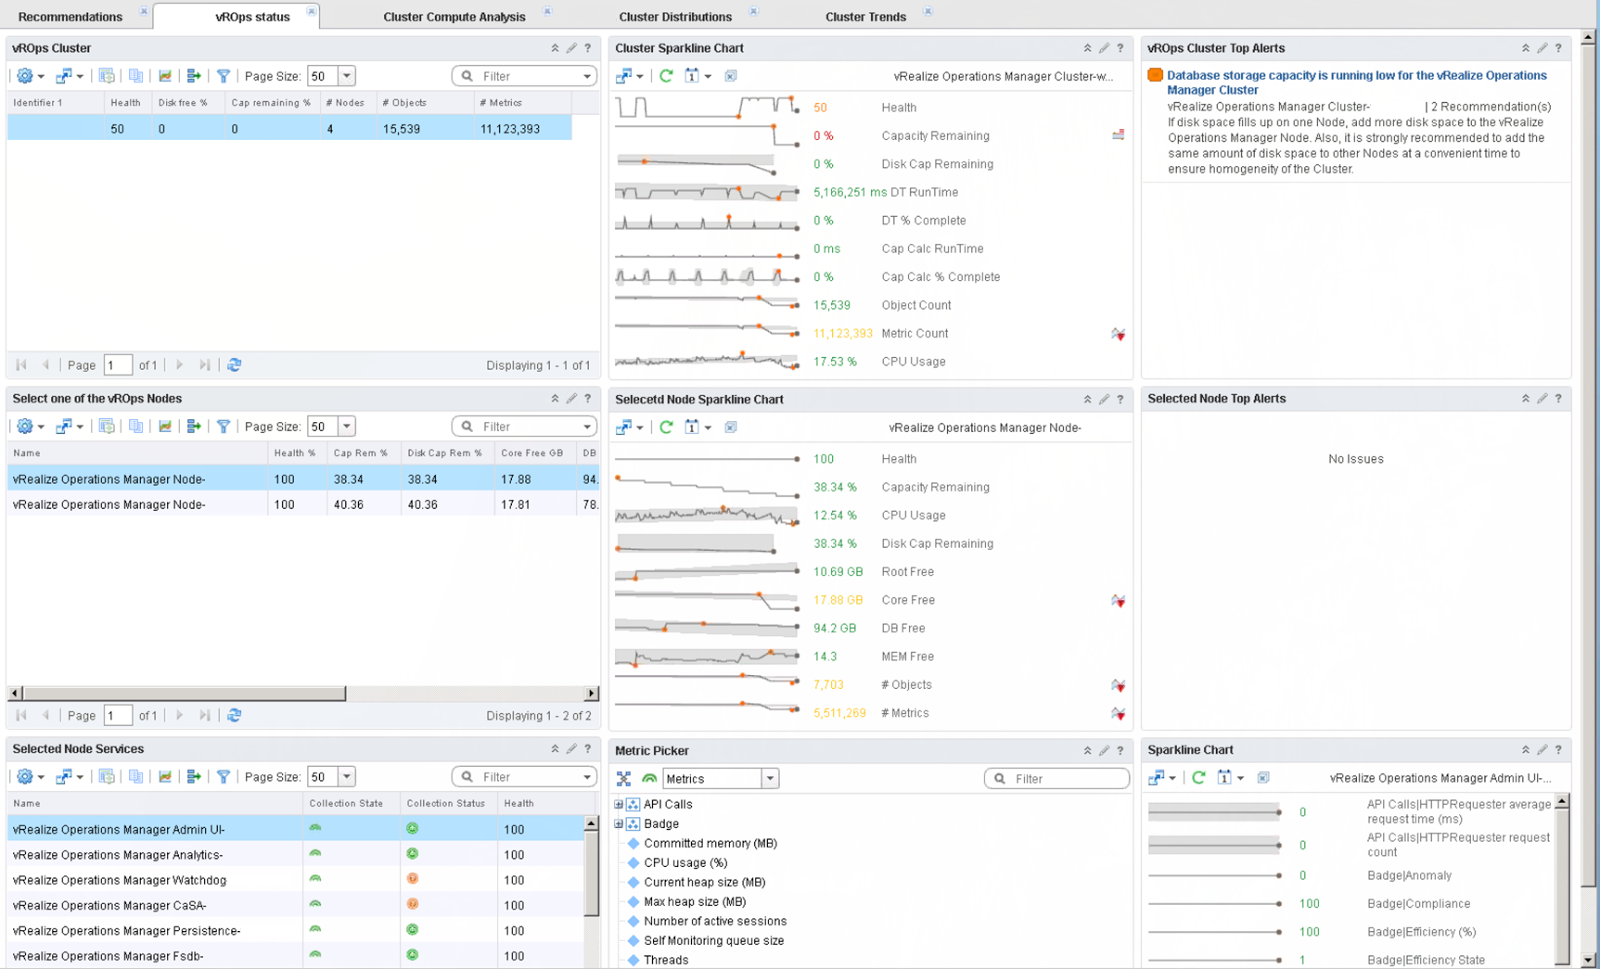Image resolution: width=1600 pixels, height=969 pixels.
Task: Select the CPU usage (%) metric
Action: [x=685, y=863]
